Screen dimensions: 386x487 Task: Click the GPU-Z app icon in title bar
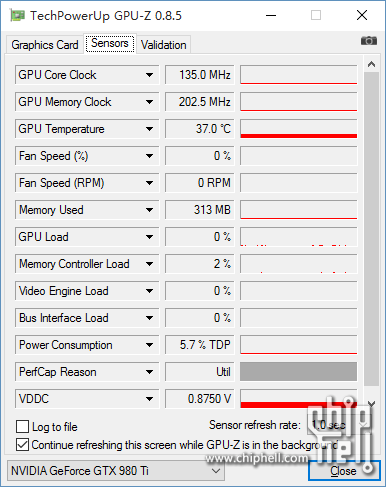pyautogui.click(x=17, y=15)
